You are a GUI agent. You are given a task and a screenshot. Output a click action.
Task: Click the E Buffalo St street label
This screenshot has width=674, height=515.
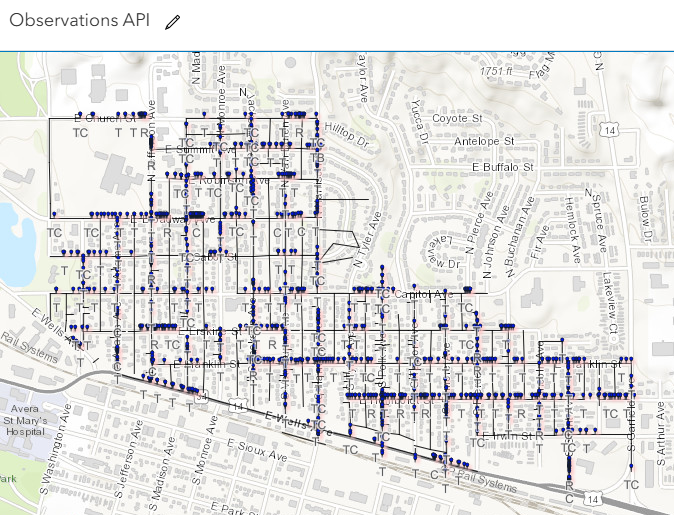point(502,167)
